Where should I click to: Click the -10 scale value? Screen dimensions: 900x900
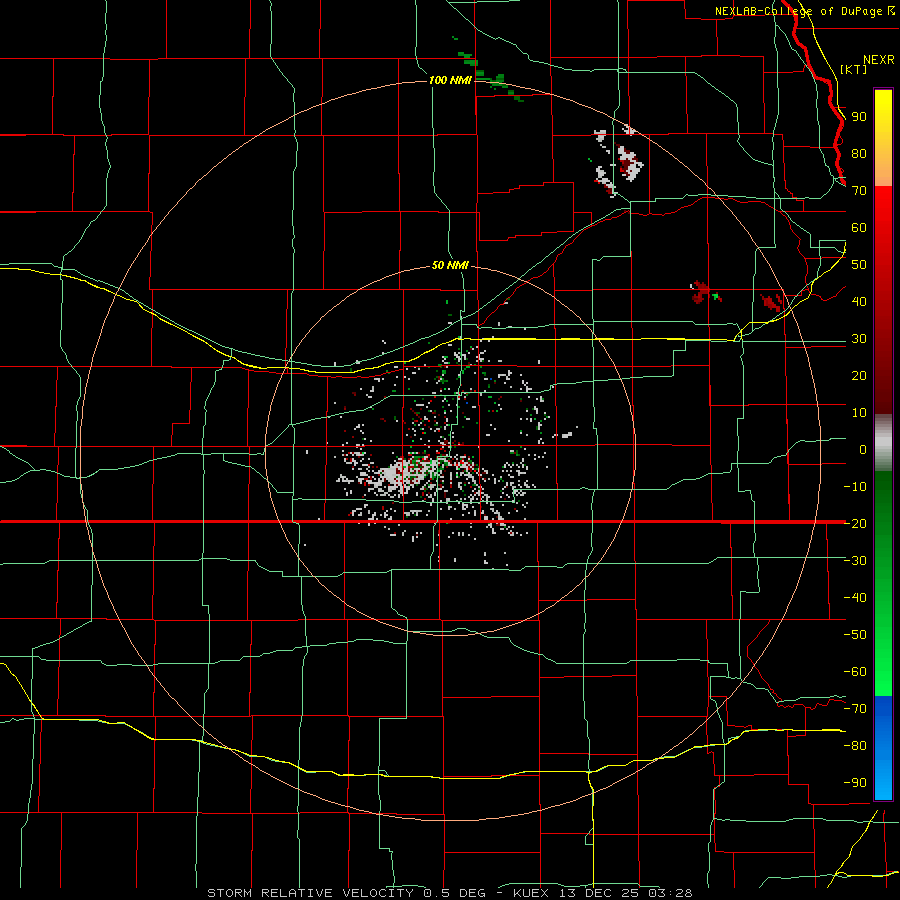[x=855, y=487]
